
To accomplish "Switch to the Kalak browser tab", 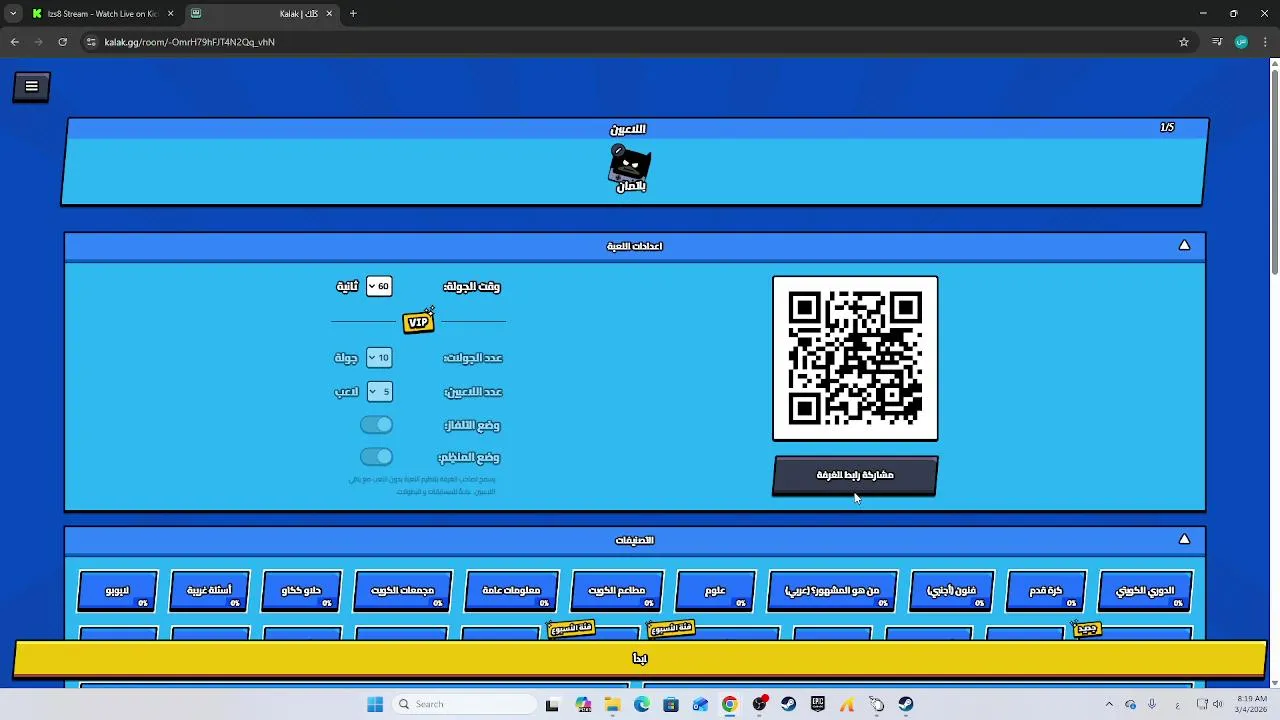I will 263,14.
